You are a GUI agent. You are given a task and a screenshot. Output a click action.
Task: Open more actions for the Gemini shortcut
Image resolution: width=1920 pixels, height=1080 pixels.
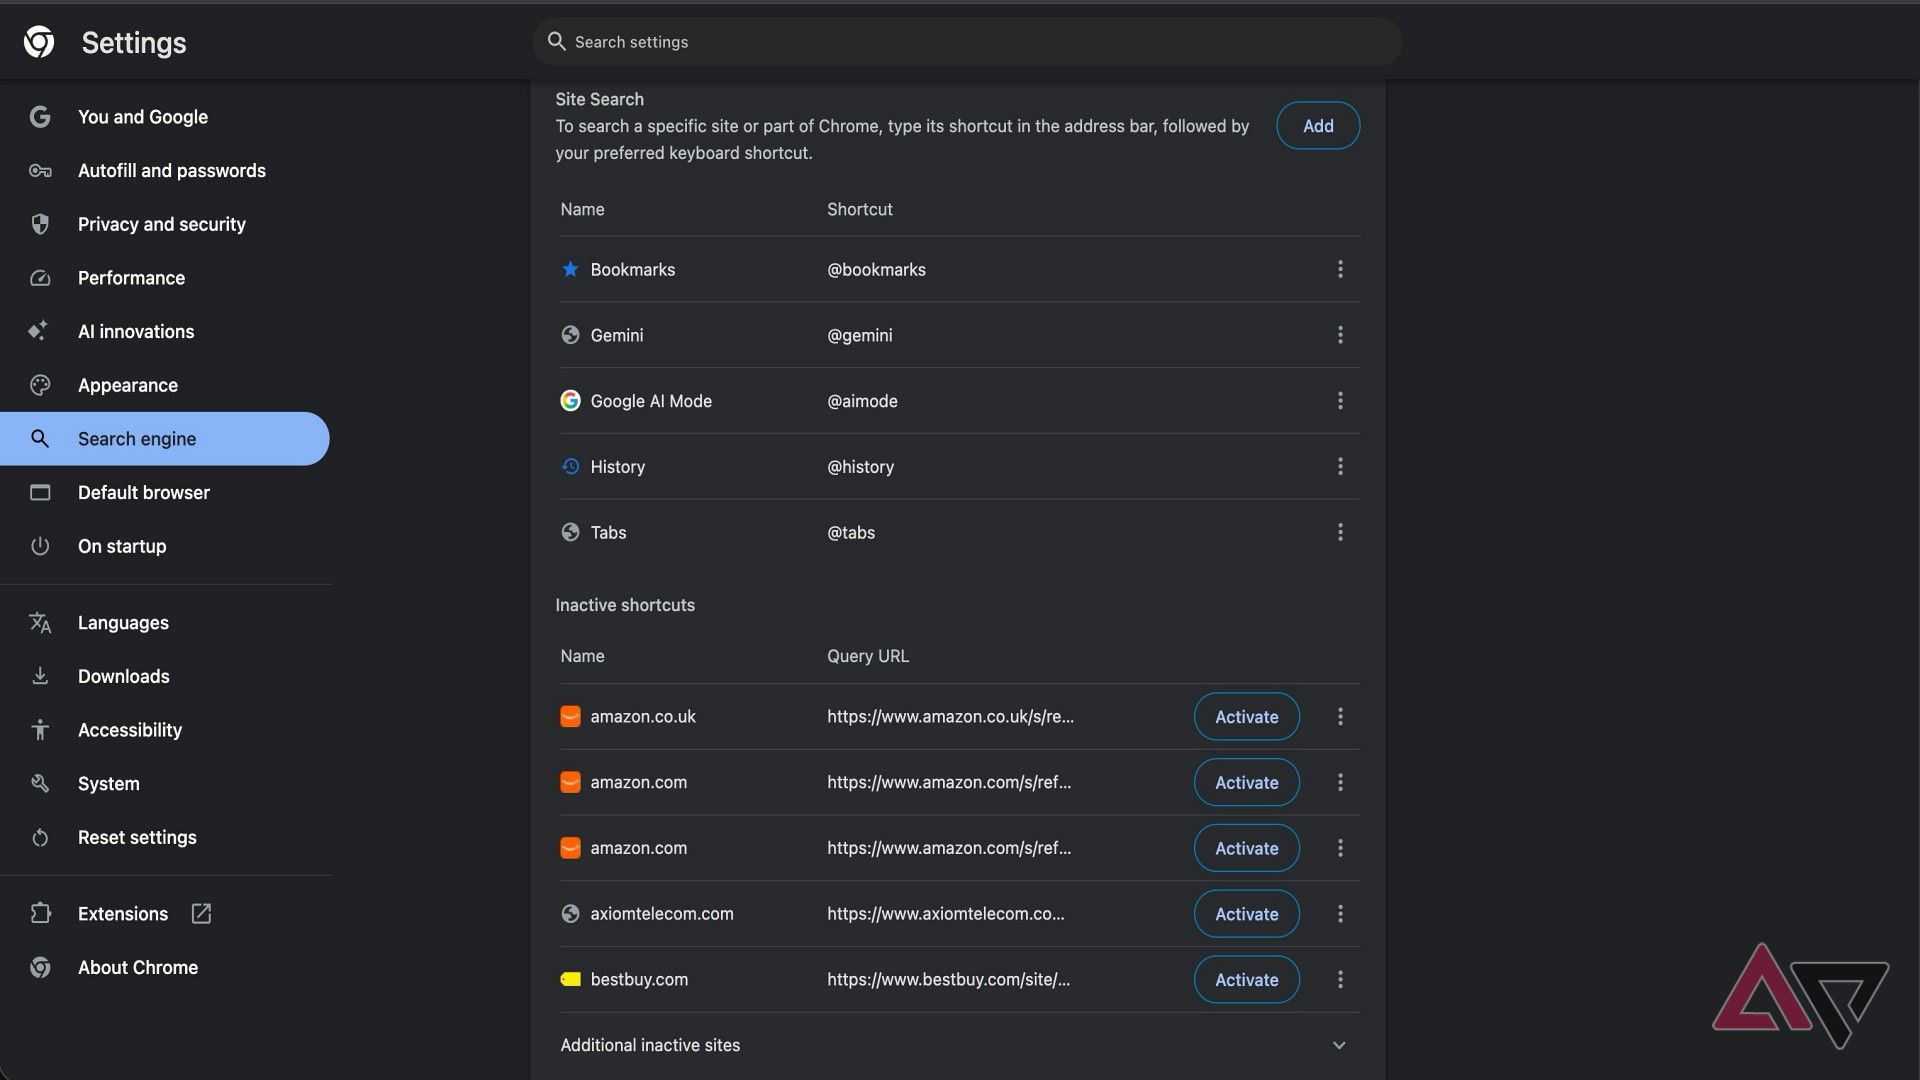click(1340, 335)
